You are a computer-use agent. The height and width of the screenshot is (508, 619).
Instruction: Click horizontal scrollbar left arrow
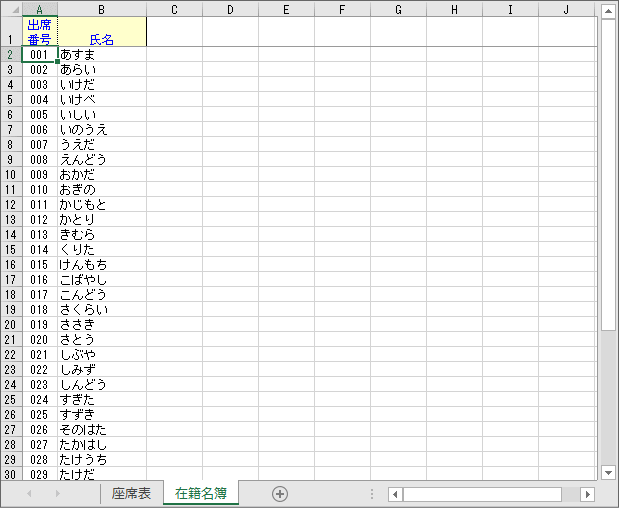[395, 494]
